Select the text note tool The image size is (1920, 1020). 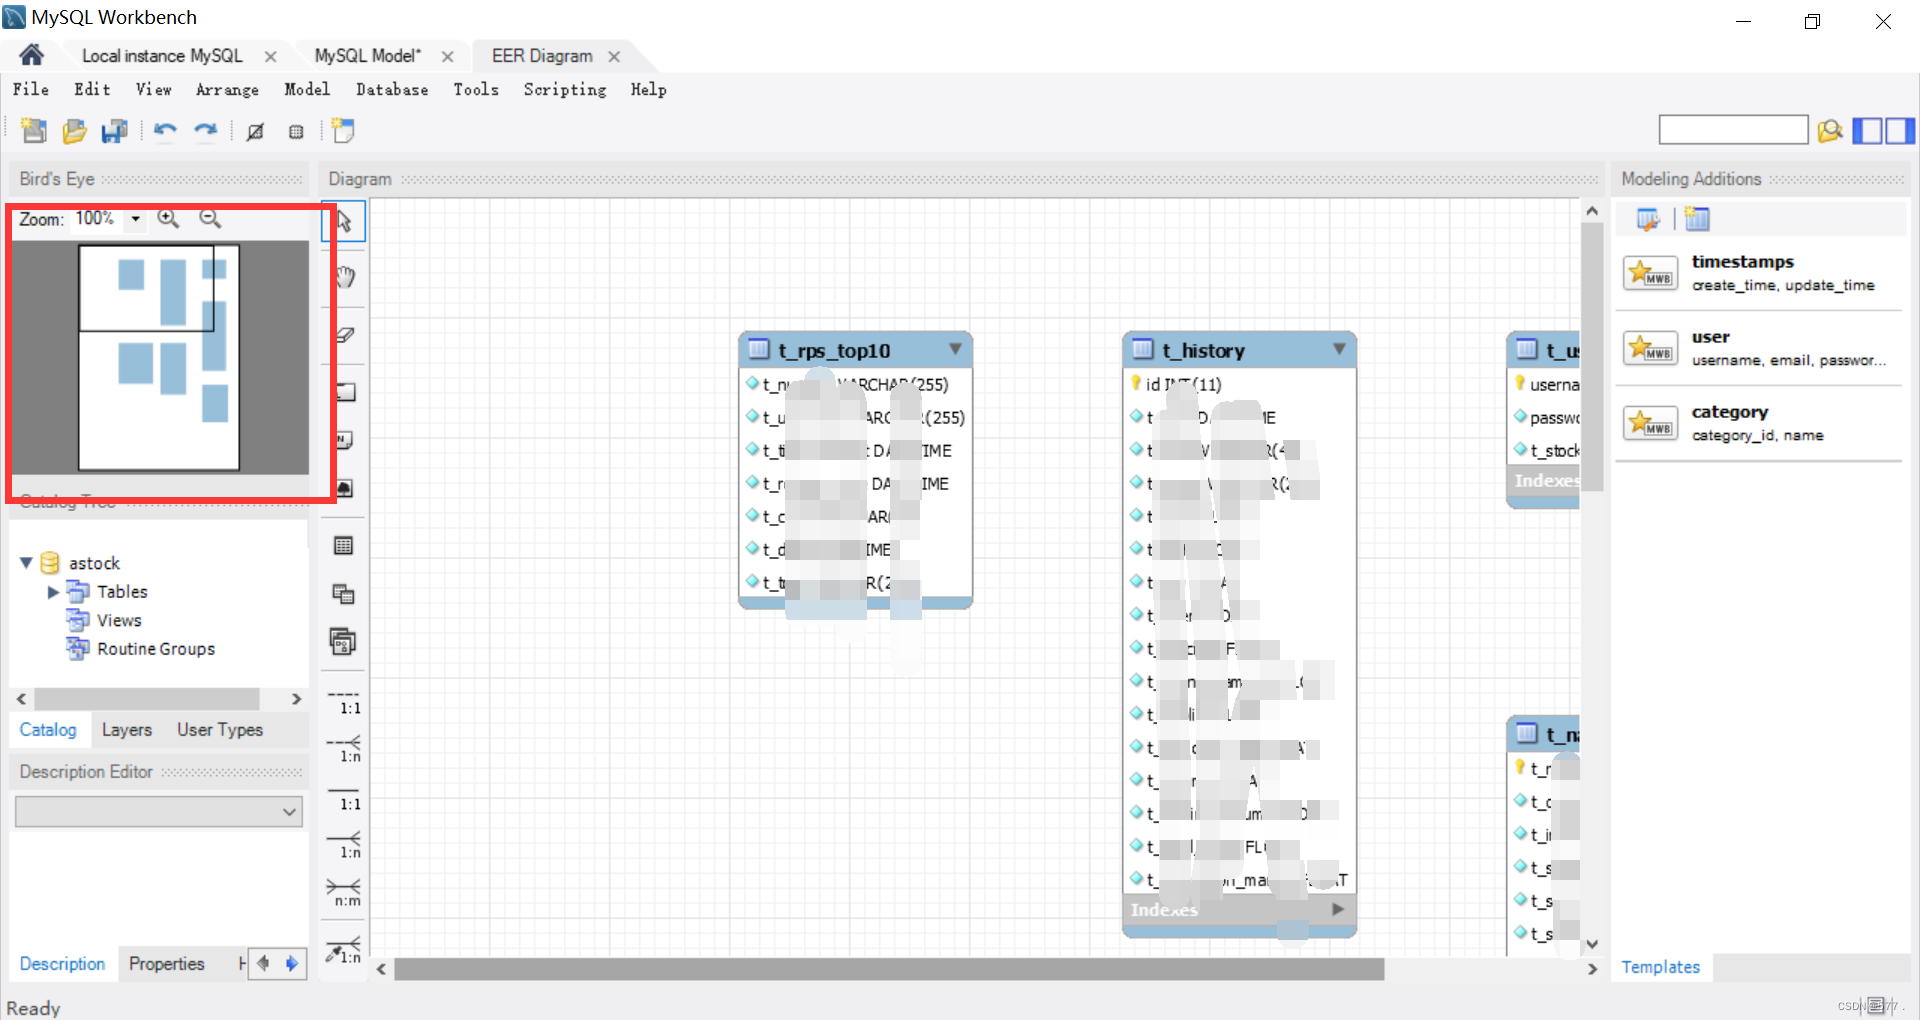pyautogui.click(x=344, y=440)
